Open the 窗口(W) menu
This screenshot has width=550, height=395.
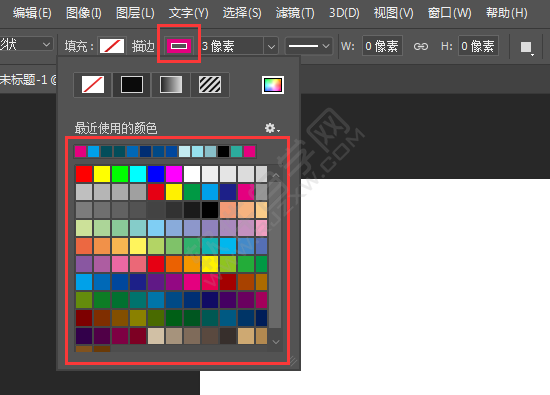(449, 13)
